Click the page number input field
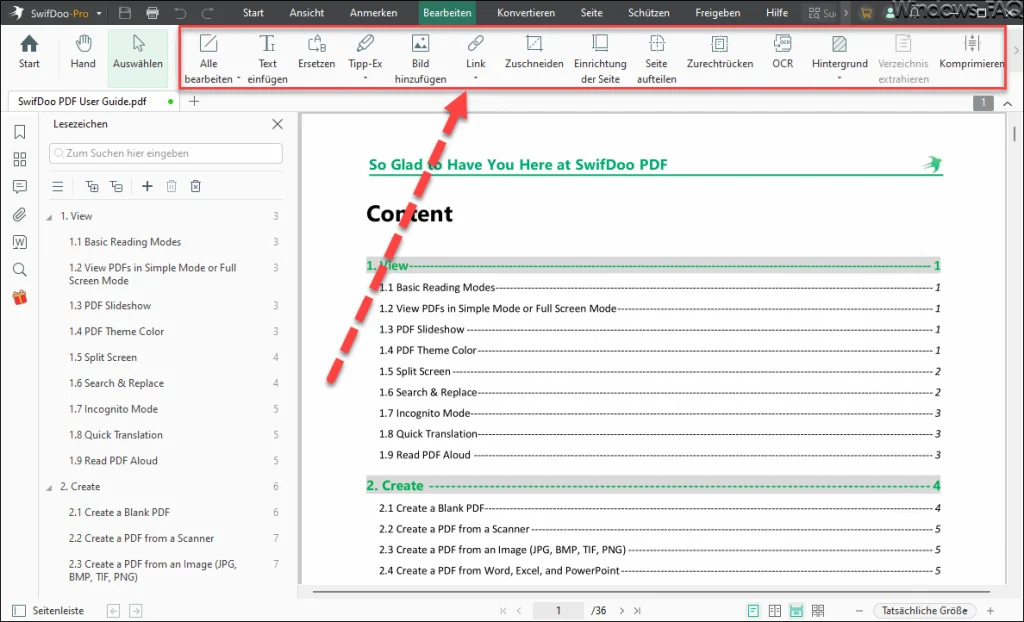 (x=558, y=610)
